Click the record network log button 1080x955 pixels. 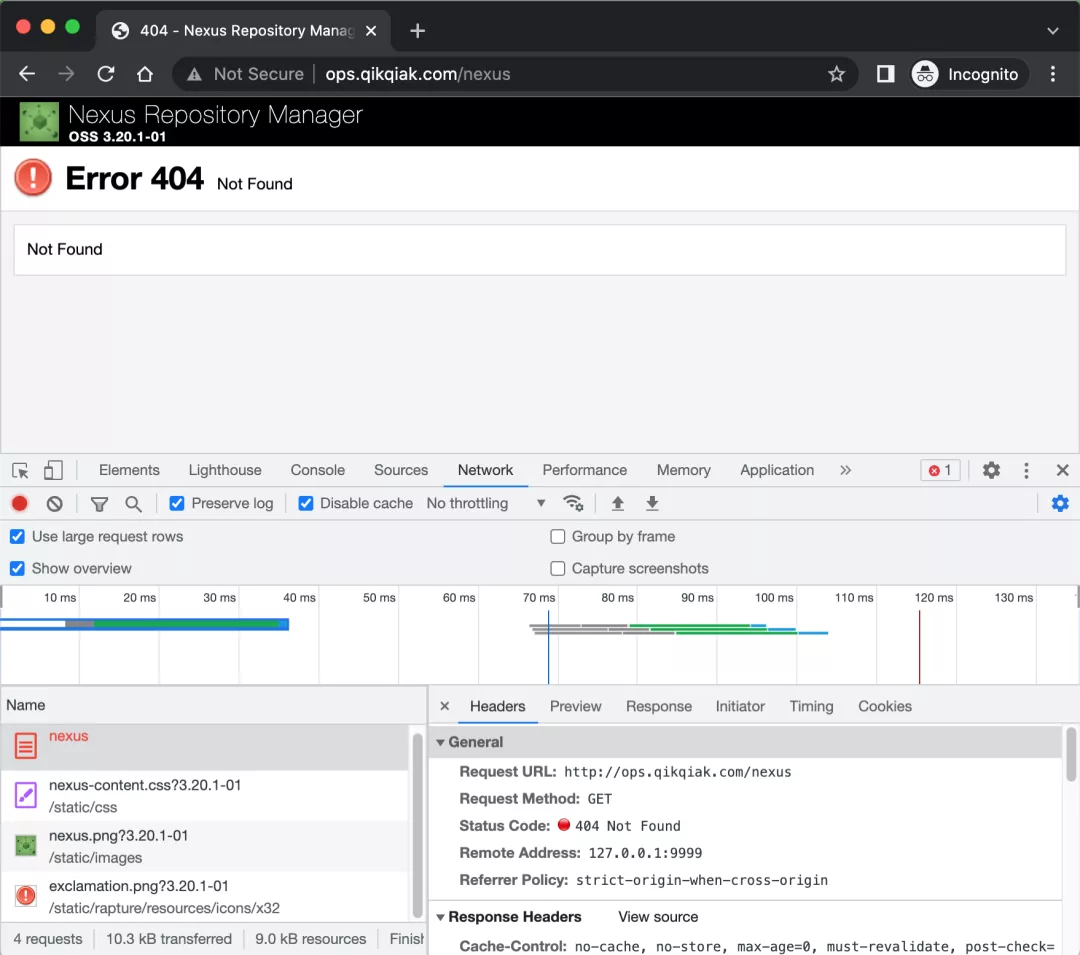20,504
